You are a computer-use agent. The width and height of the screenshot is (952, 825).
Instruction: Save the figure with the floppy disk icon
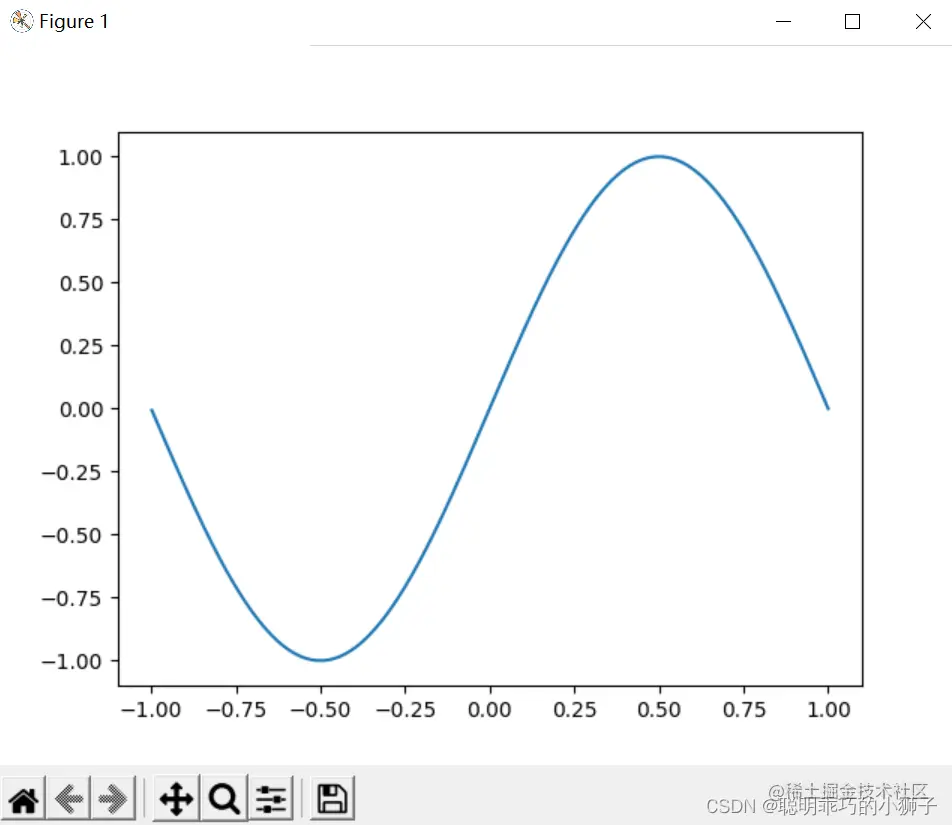point(332,799)
